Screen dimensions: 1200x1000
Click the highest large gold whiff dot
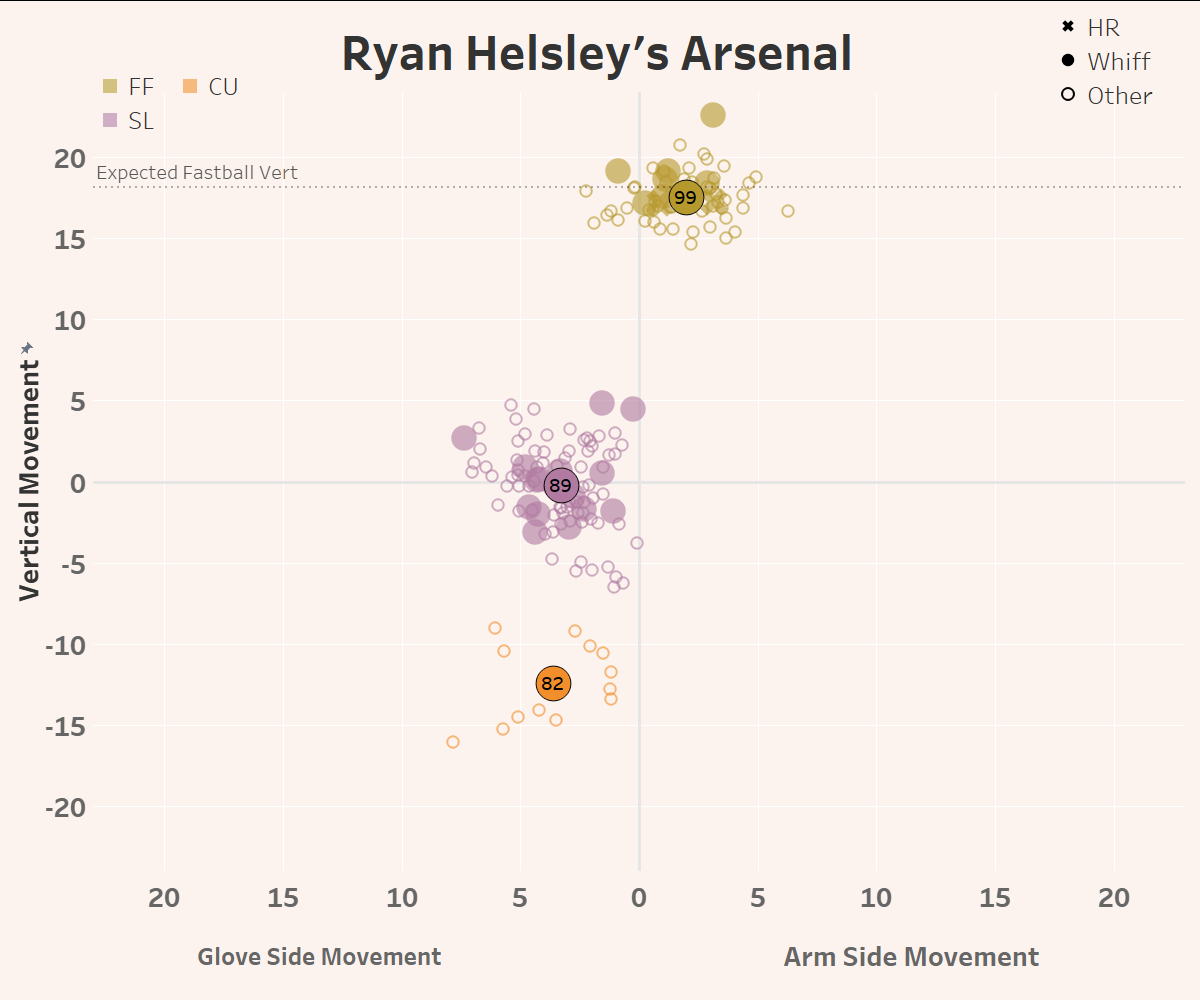click(x=712, y=115)
